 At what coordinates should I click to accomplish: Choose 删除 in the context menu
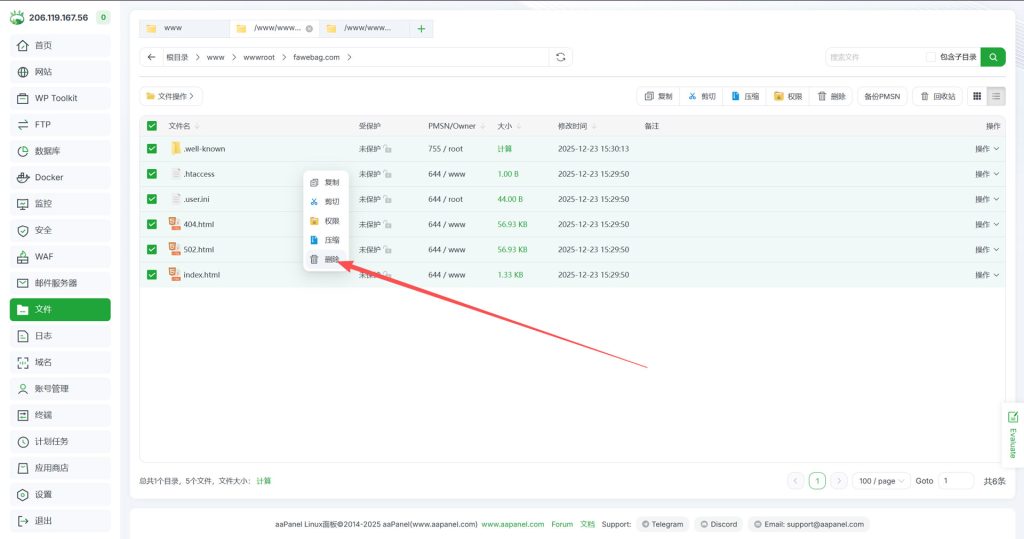326,259
